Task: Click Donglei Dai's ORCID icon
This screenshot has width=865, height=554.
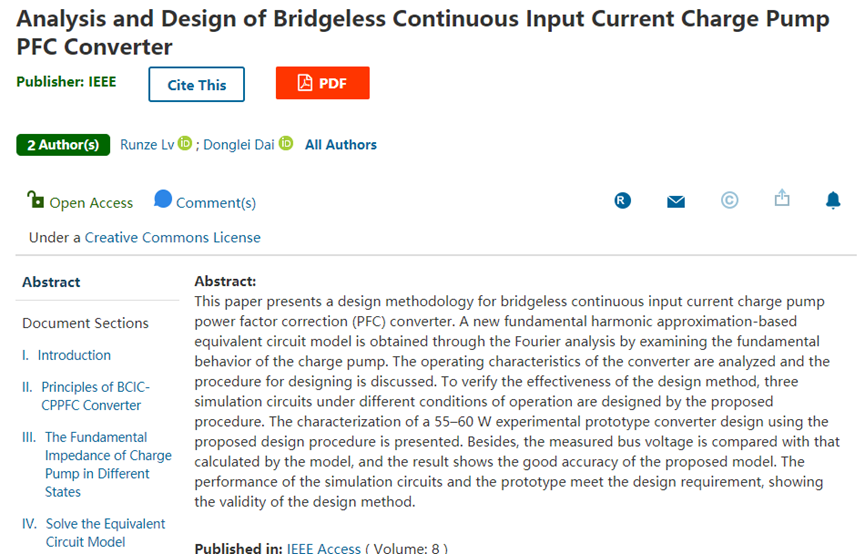Action: click(285, 144)
